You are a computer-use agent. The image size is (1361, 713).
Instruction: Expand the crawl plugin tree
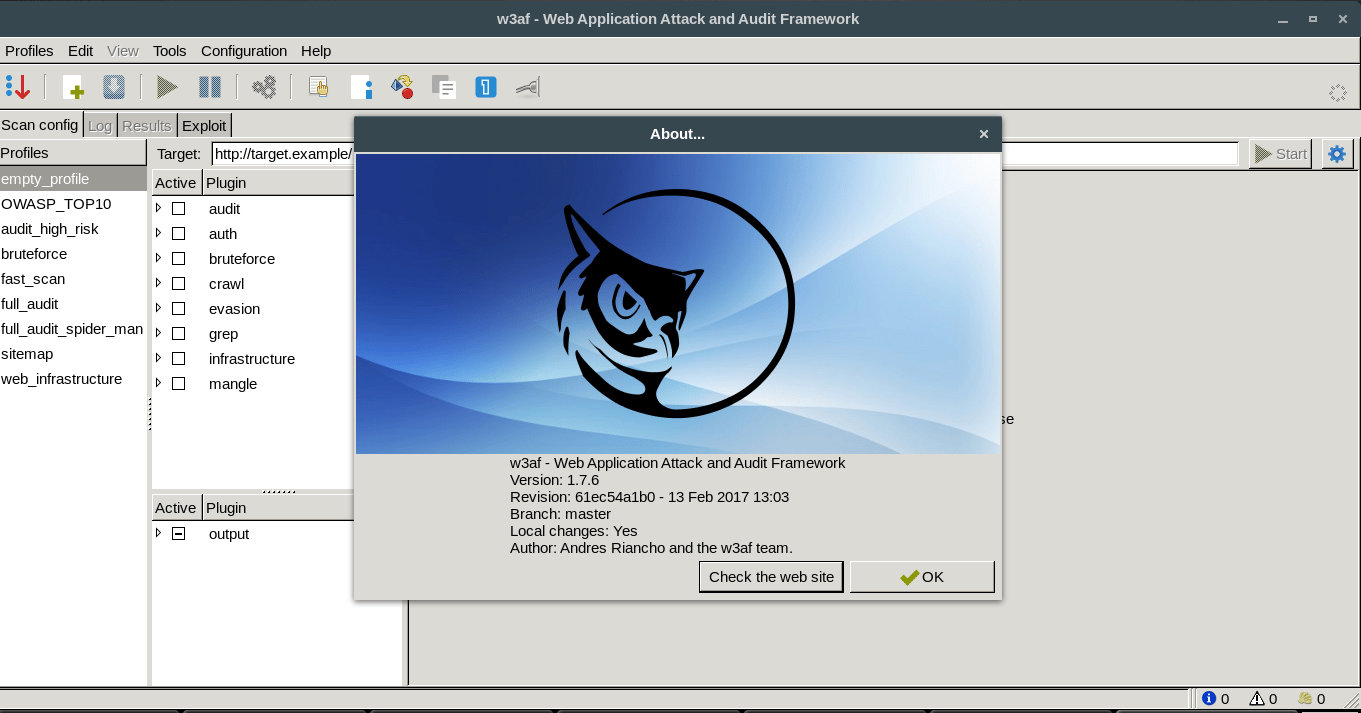158,283
